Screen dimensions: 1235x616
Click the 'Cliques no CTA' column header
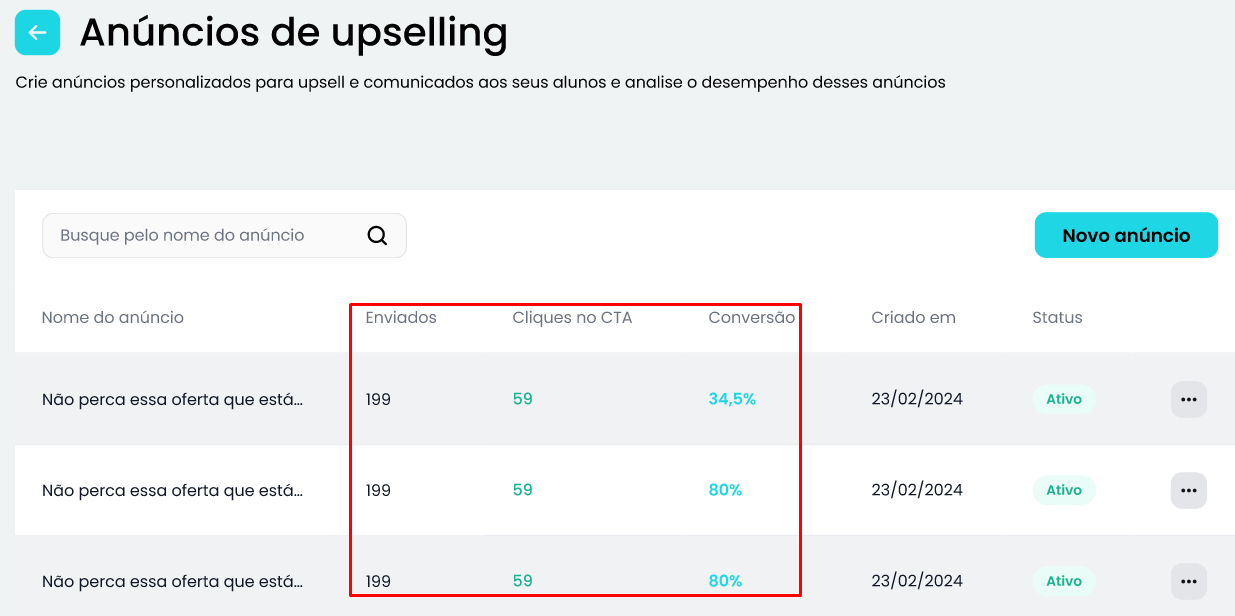(572, 318)
